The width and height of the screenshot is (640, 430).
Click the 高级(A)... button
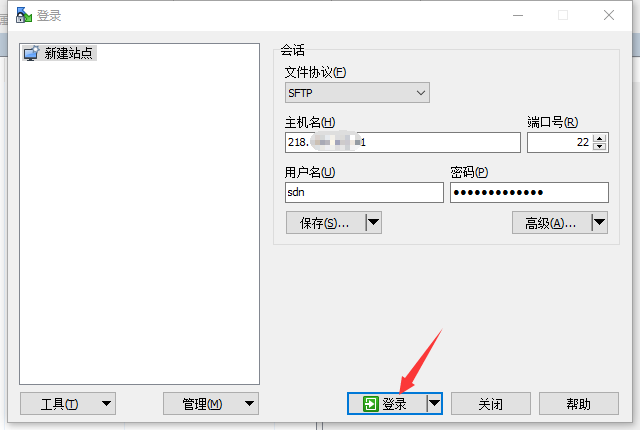[x=552, y=223]
